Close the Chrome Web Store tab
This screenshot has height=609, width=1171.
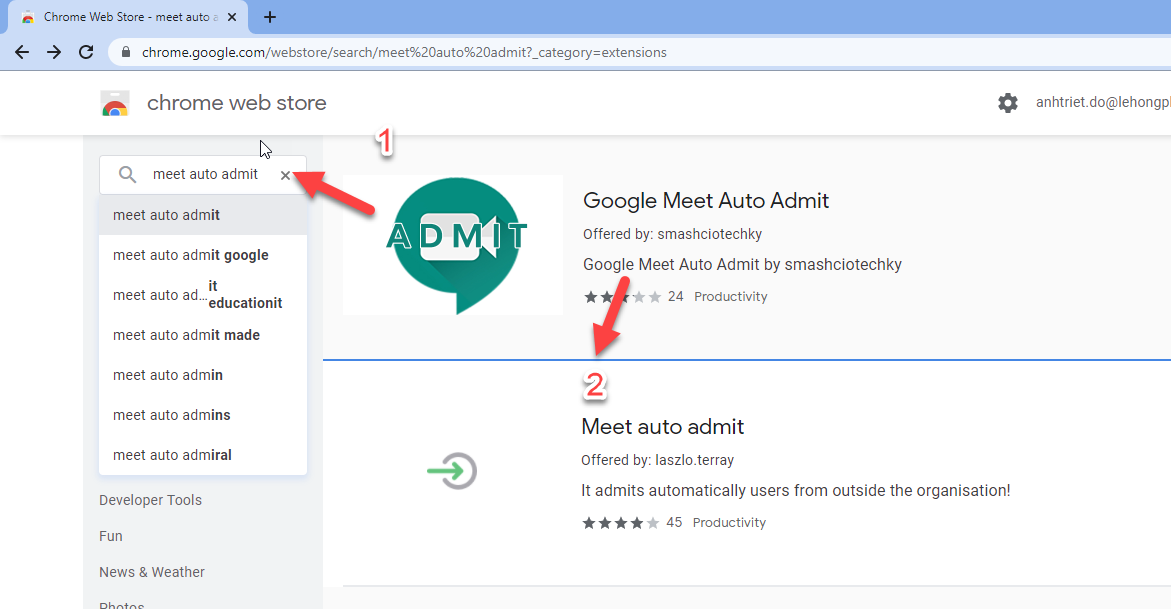[x=232, y=16]
